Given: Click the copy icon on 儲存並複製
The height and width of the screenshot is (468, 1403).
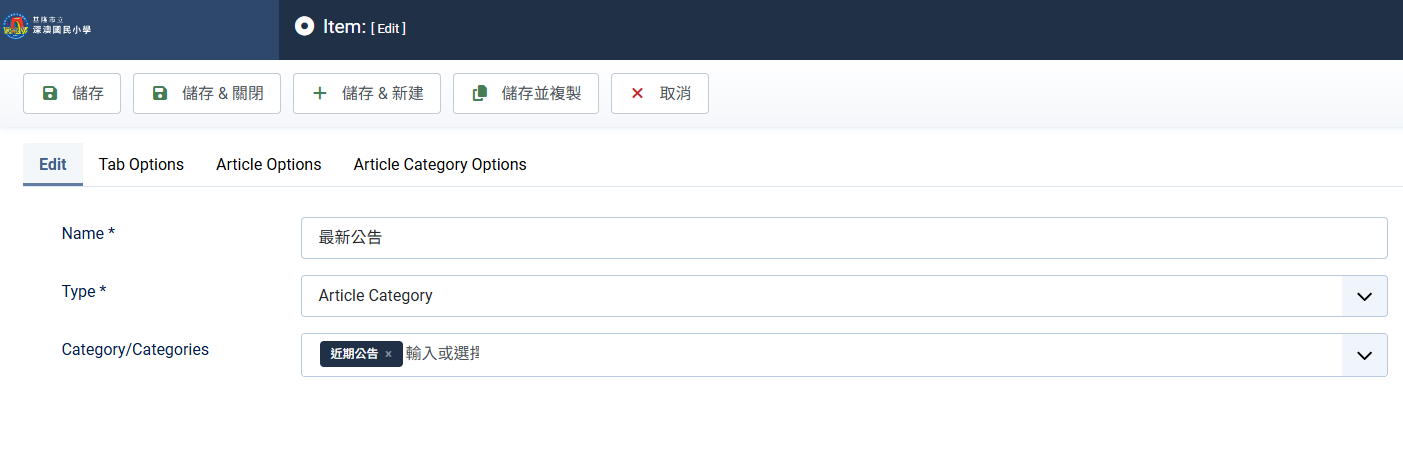Looking at the screenshot, I should [480, 93].
